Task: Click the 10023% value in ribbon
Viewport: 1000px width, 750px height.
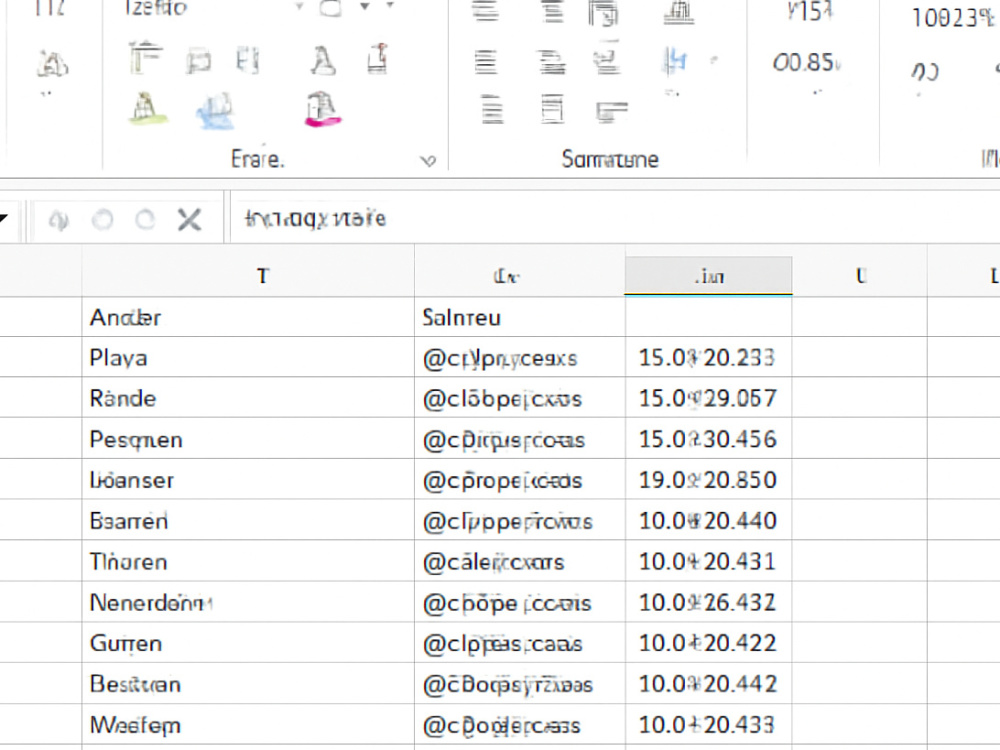Action: (953, 18)
